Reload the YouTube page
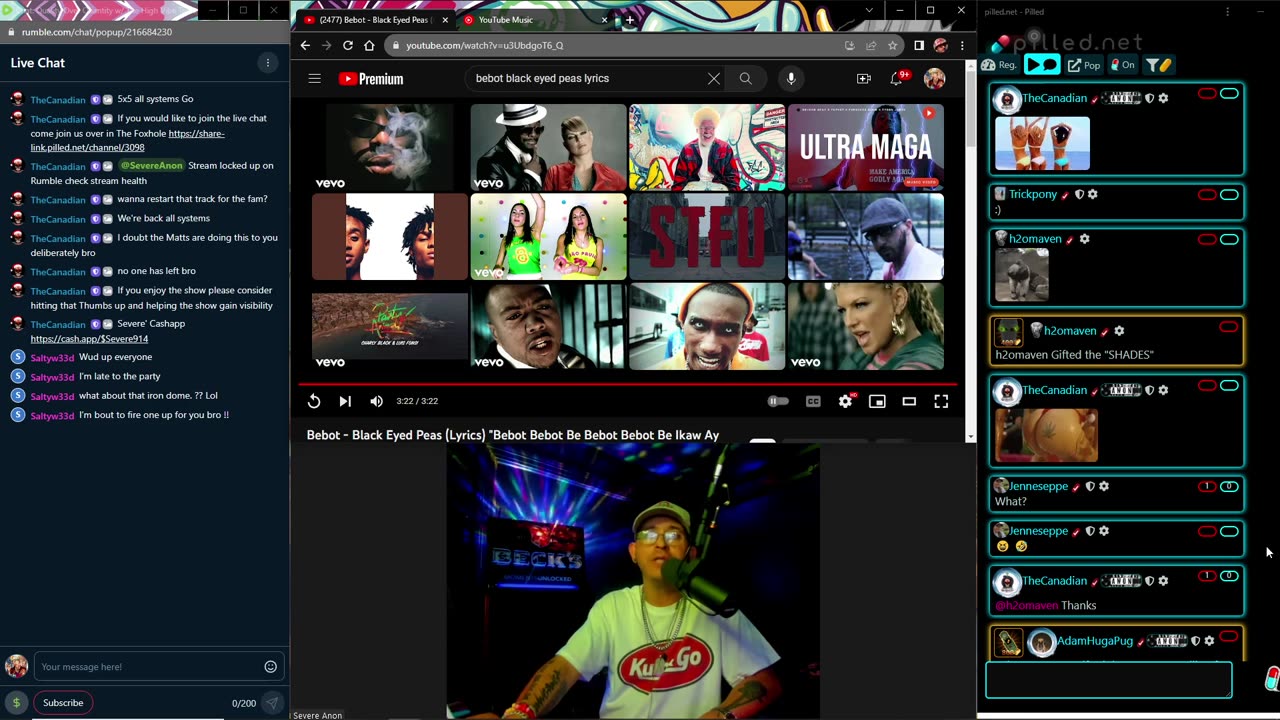This screenshot has height=720, width=1280. [x=348, y=45]
